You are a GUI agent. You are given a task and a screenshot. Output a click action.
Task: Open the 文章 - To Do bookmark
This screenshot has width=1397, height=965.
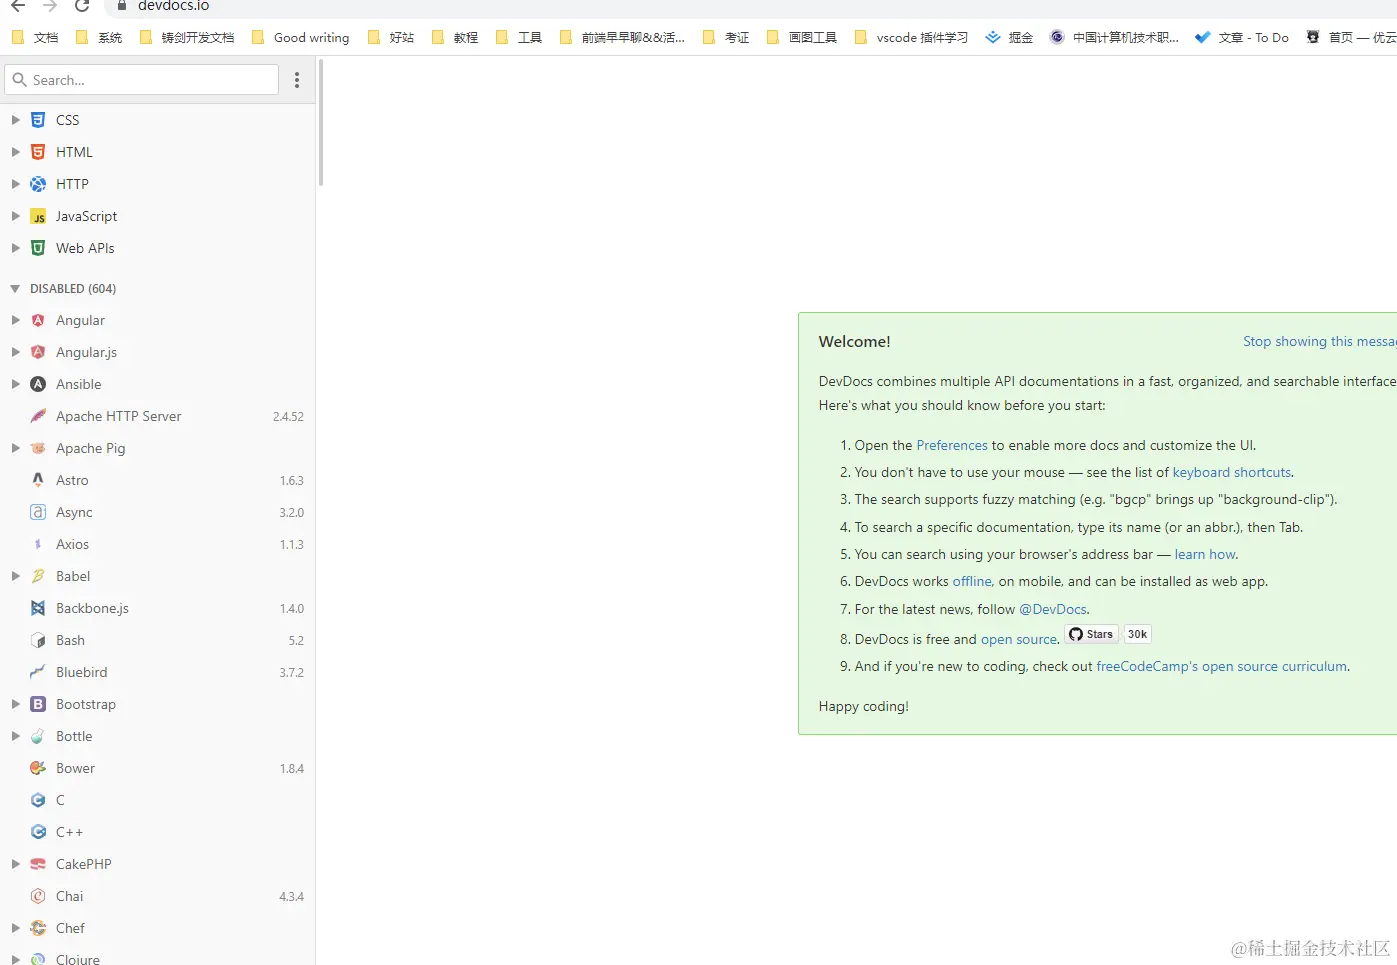pyautogui.click(x=1242, y=37)
